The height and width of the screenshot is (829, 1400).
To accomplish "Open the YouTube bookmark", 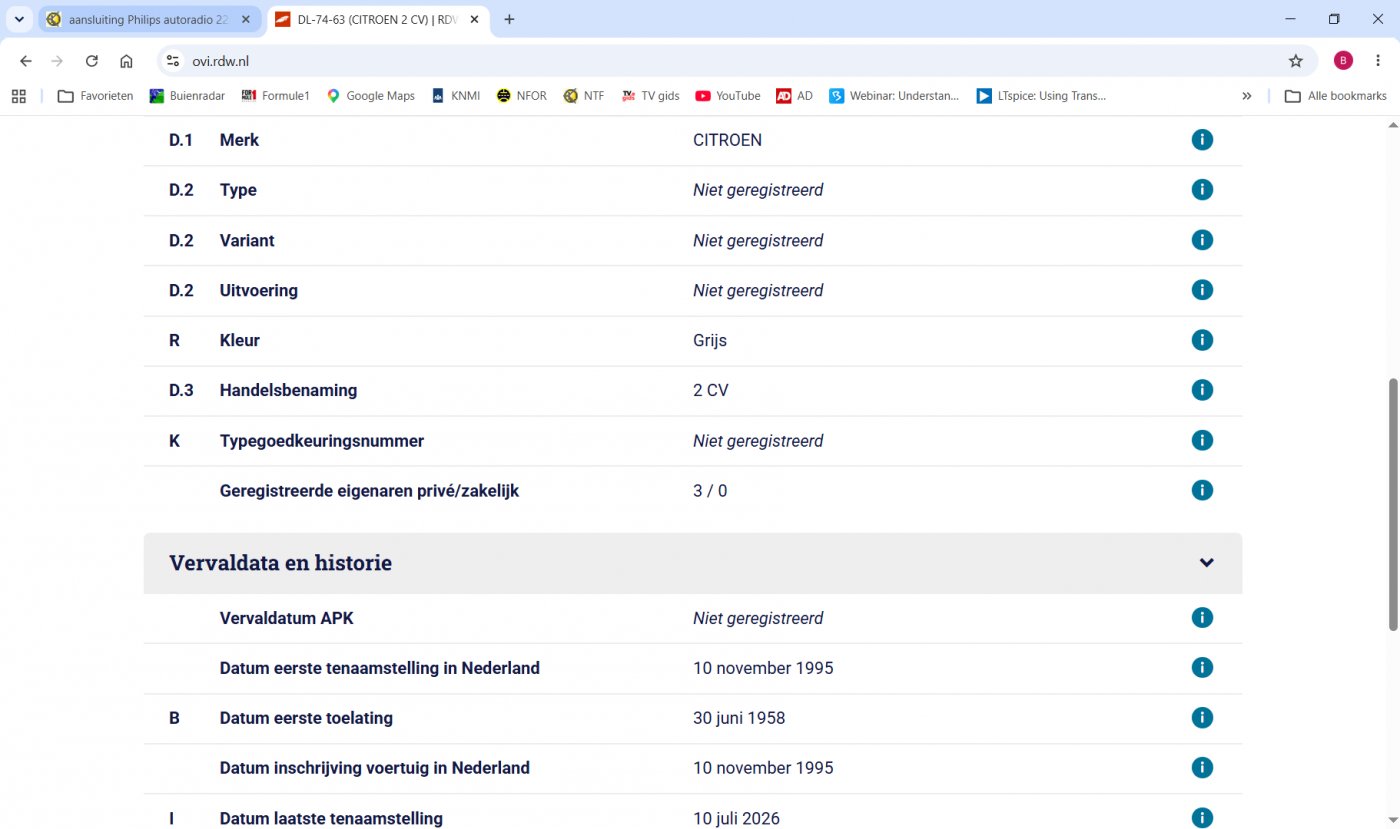I will tap(728, 96).
